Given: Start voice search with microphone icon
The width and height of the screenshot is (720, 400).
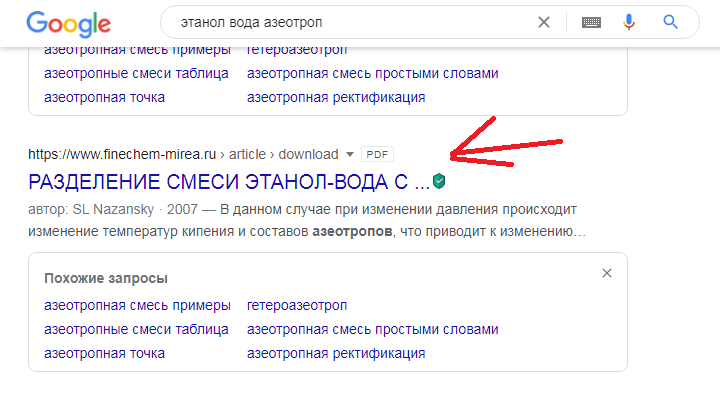Looking at the screenshot, I should (629, 22).
